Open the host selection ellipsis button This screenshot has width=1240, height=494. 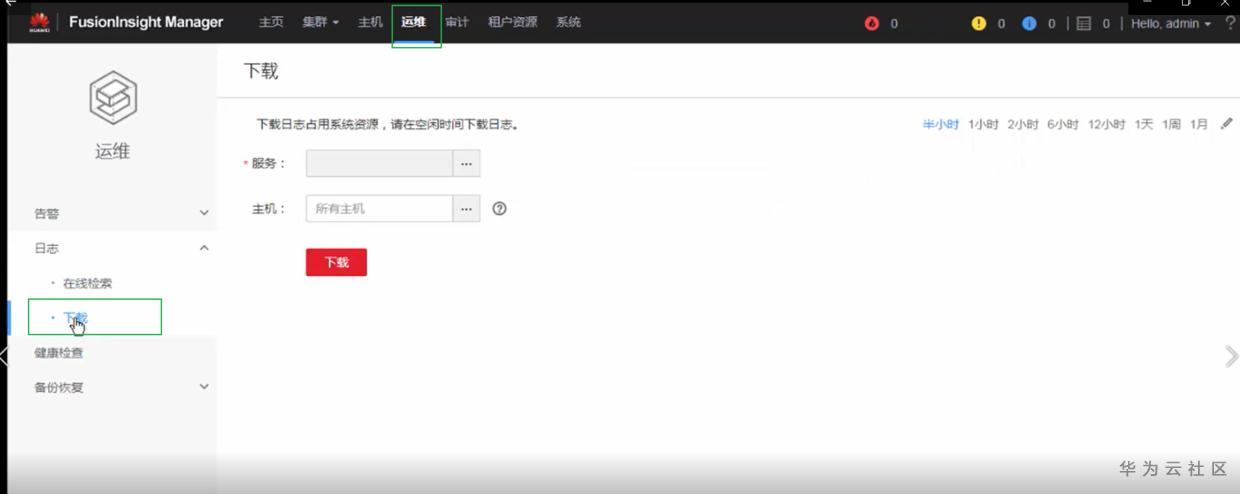[466, 208]
